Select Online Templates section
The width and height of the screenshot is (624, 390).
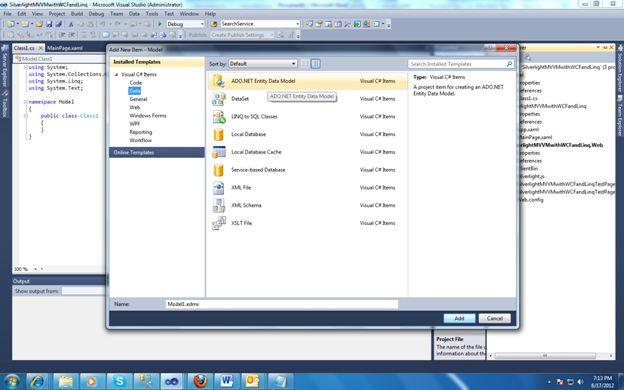tap(157, 152)
